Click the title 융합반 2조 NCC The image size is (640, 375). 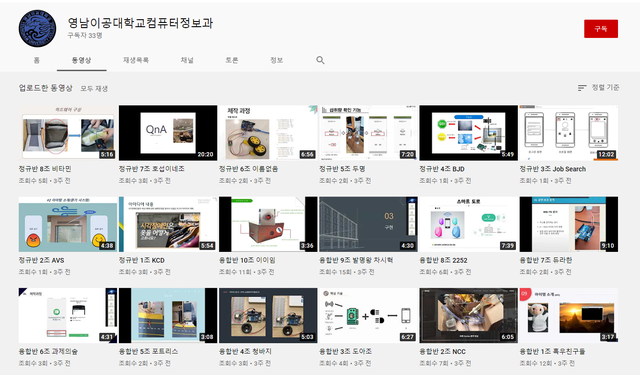point(442,351)
